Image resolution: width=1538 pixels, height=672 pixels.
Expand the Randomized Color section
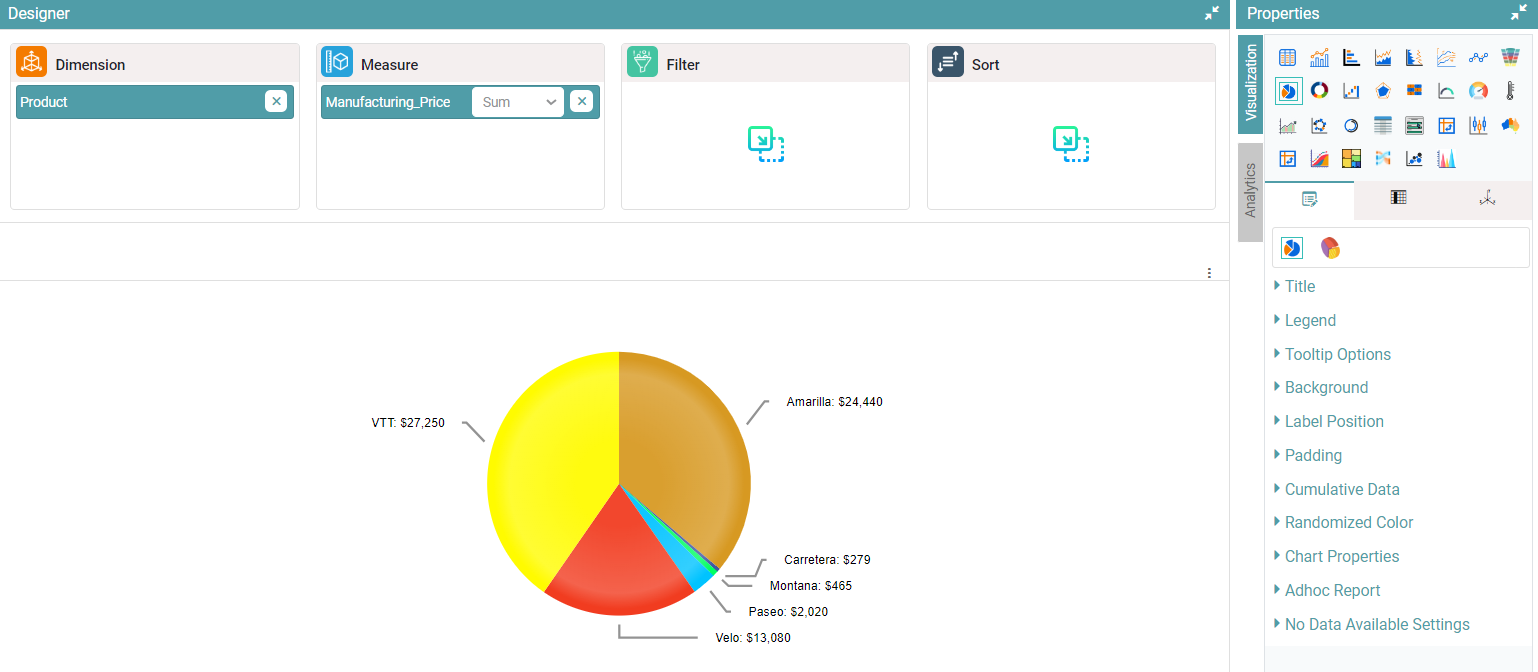point(1348,522)
